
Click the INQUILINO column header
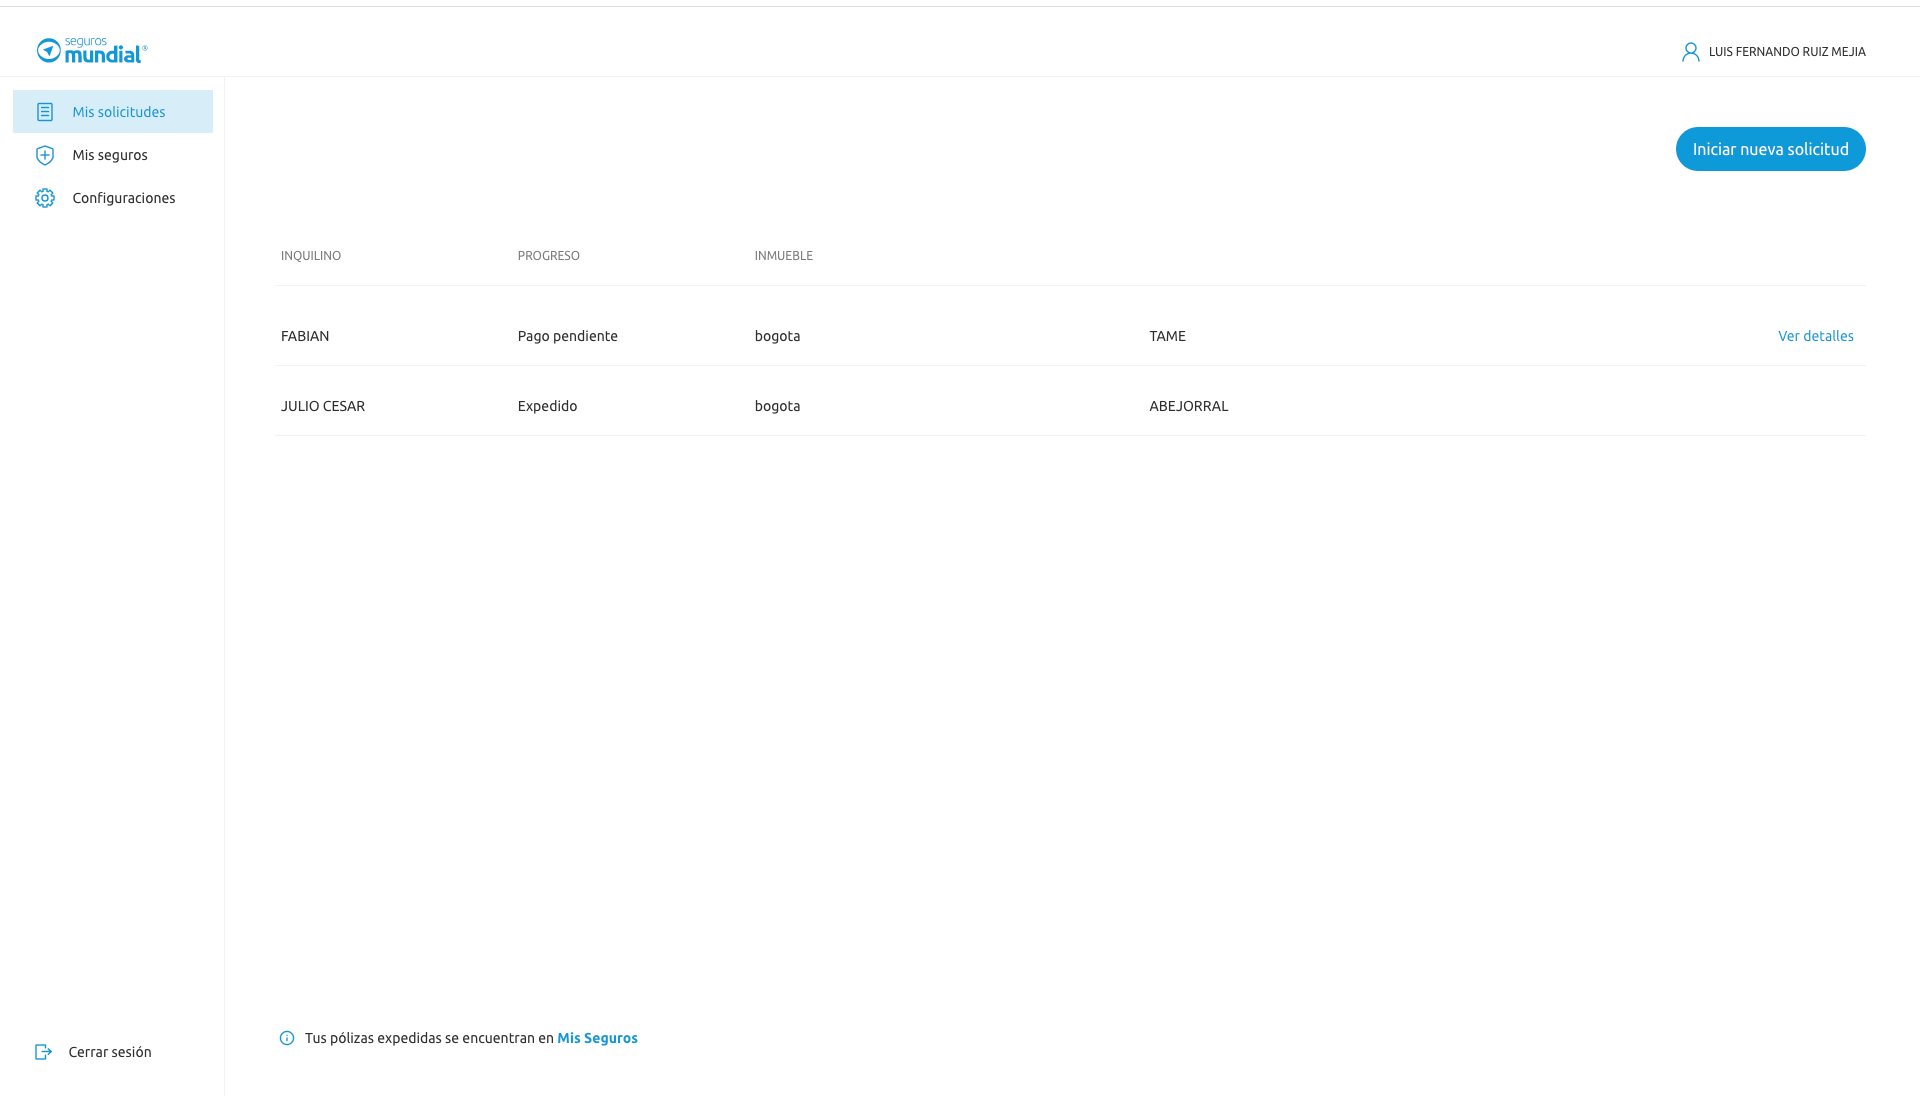click(311, 256)
